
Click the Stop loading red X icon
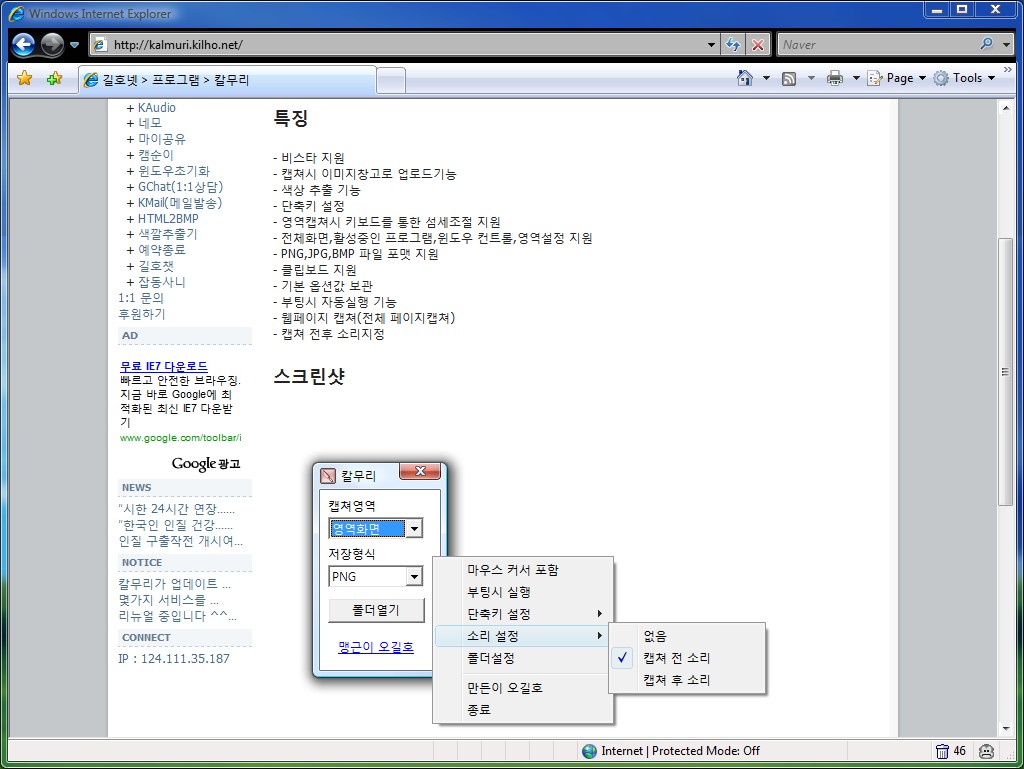click(x=758, y=45)
